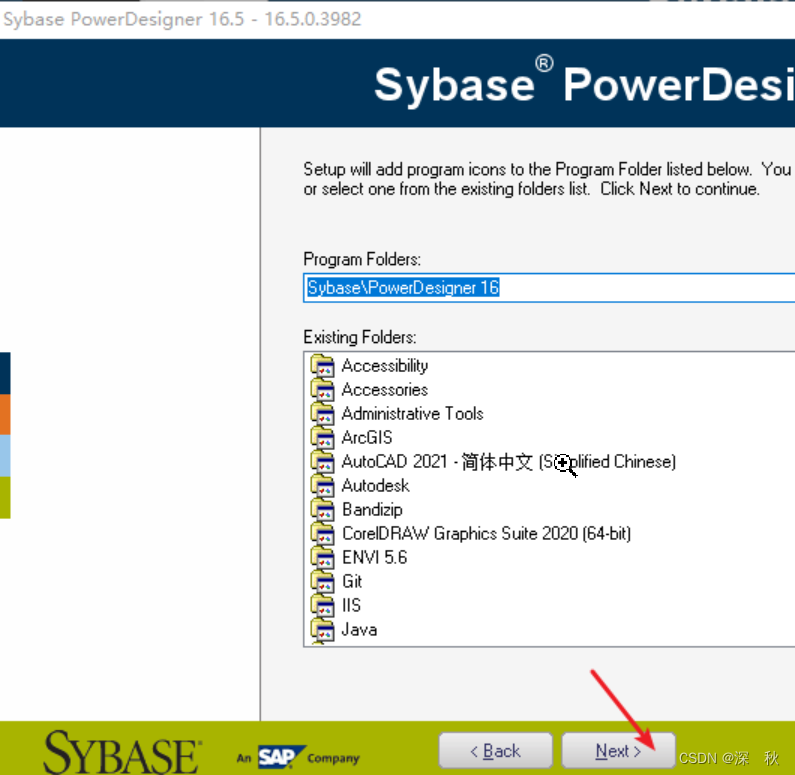Click the Next button

618,750
